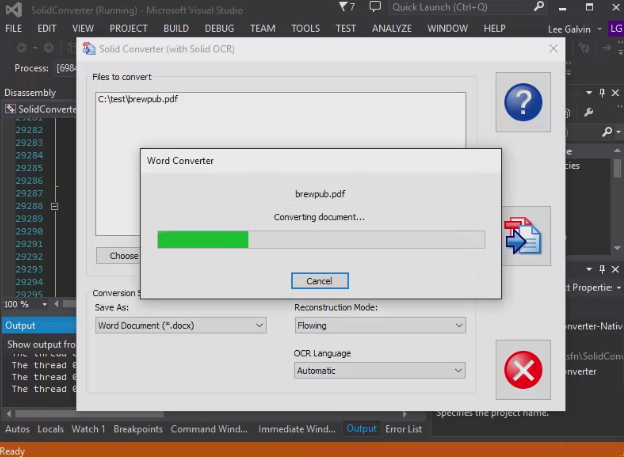
Task: Click the navigate backward toolbar arrow
Action: click(22, 48)
